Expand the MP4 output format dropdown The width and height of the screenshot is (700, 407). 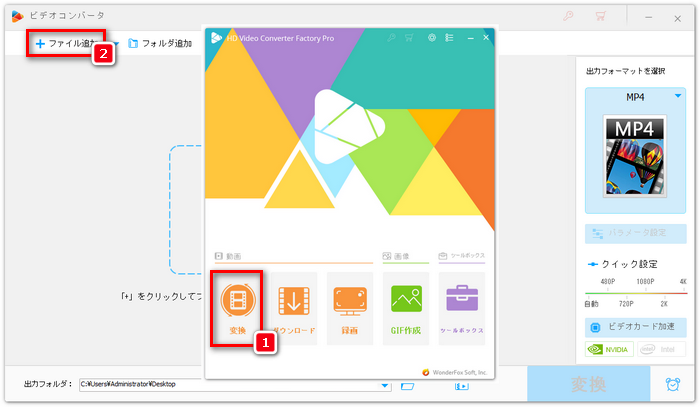click(679, 95)
